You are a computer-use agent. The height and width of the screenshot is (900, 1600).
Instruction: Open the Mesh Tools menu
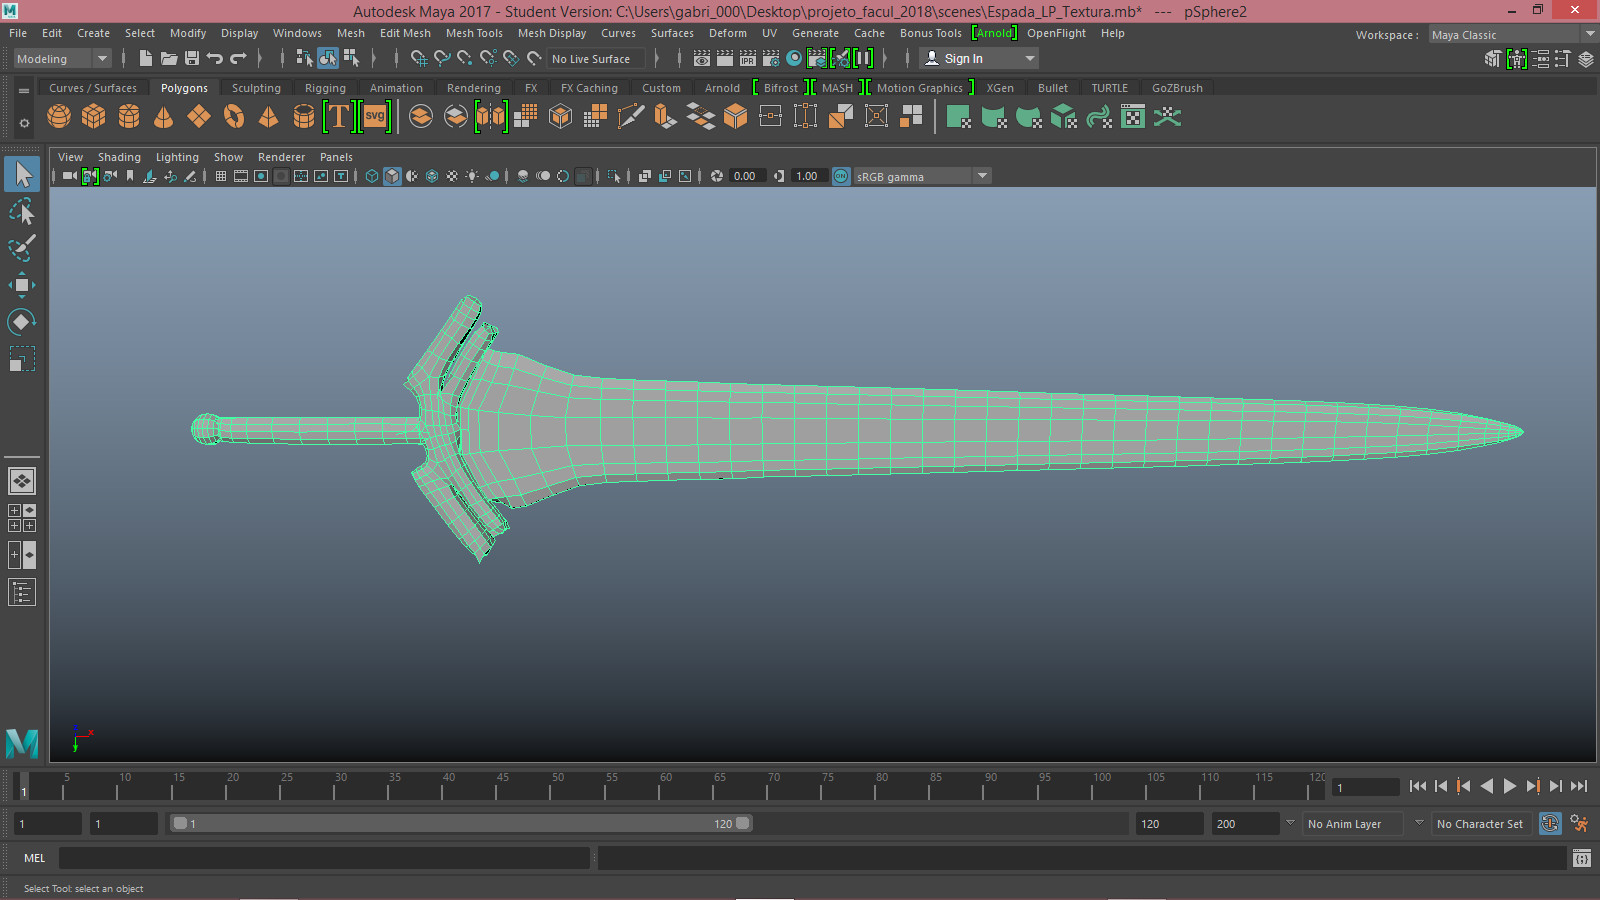(x=474, y=33)
